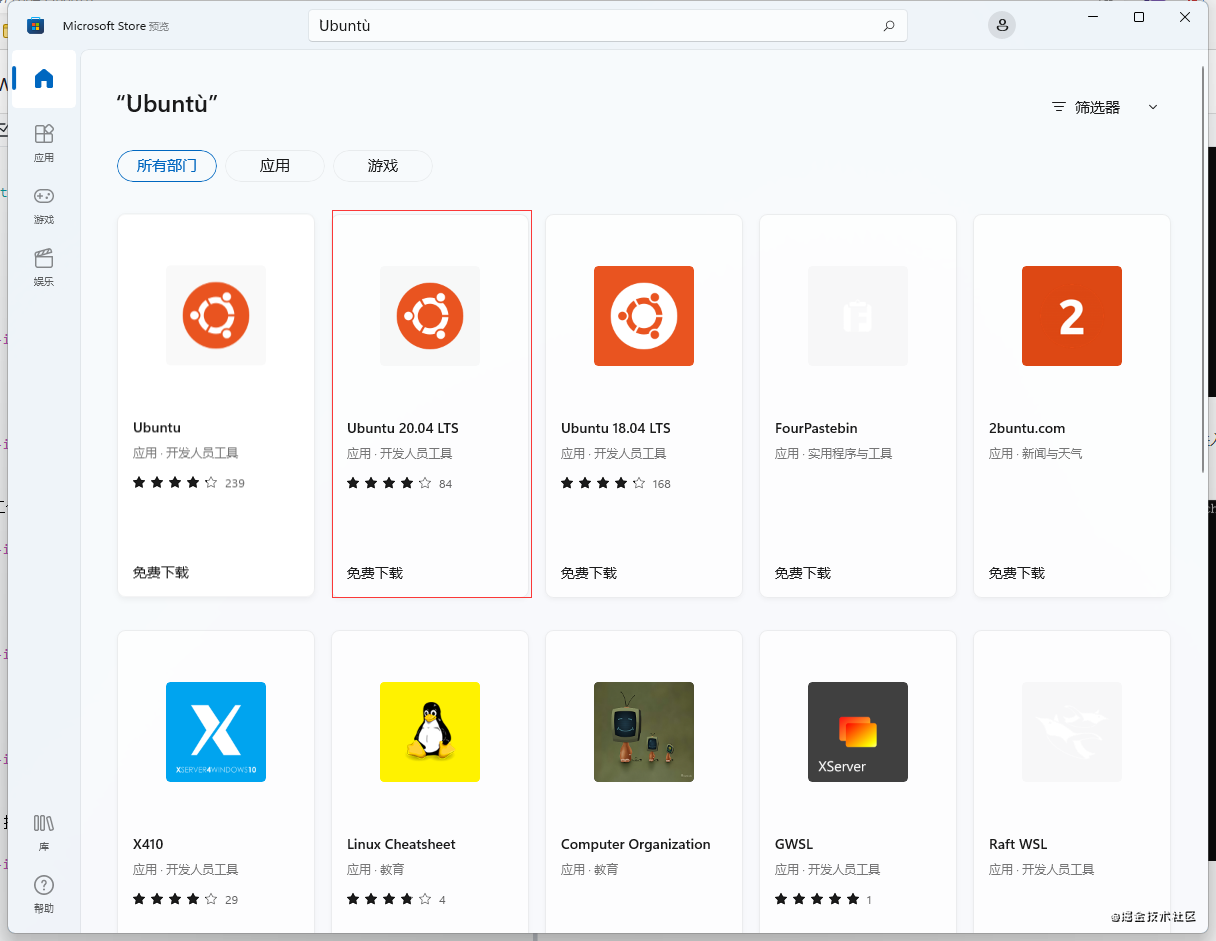This screenshot has height=941, width=1216.
Task: Open the 2buntu.com title text
Action: point(1027,428)
